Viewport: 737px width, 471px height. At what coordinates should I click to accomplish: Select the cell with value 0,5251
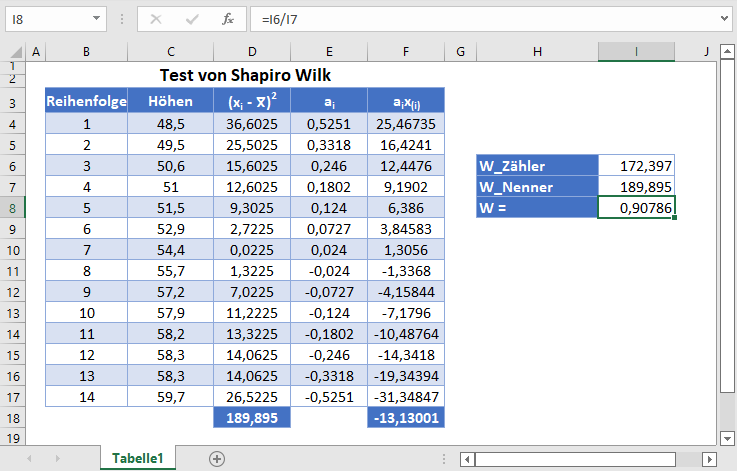pos(329,124)
